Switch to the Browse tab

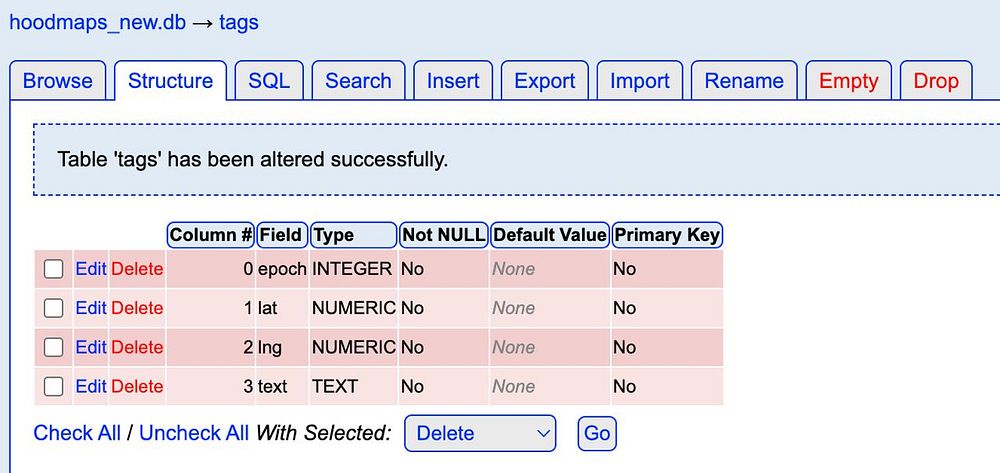58,81
